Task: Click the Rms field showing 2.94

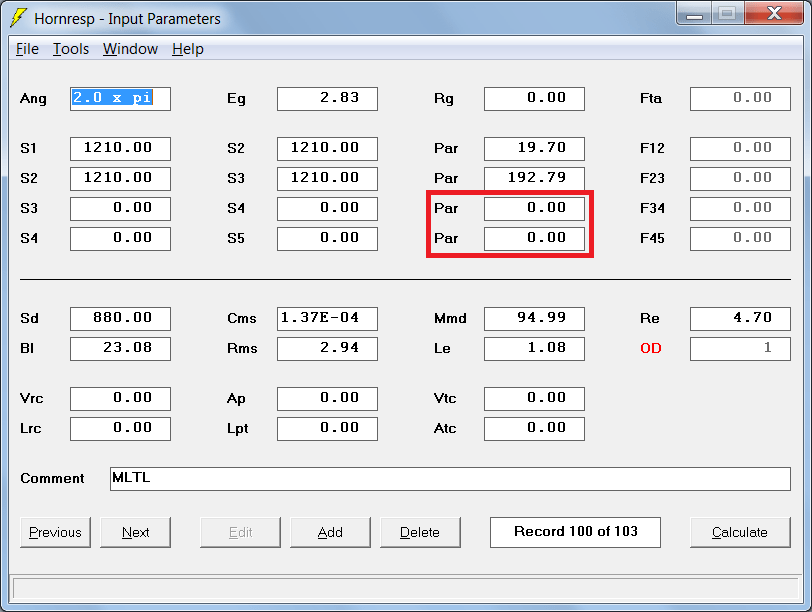Action: click(x=327, y=348)
